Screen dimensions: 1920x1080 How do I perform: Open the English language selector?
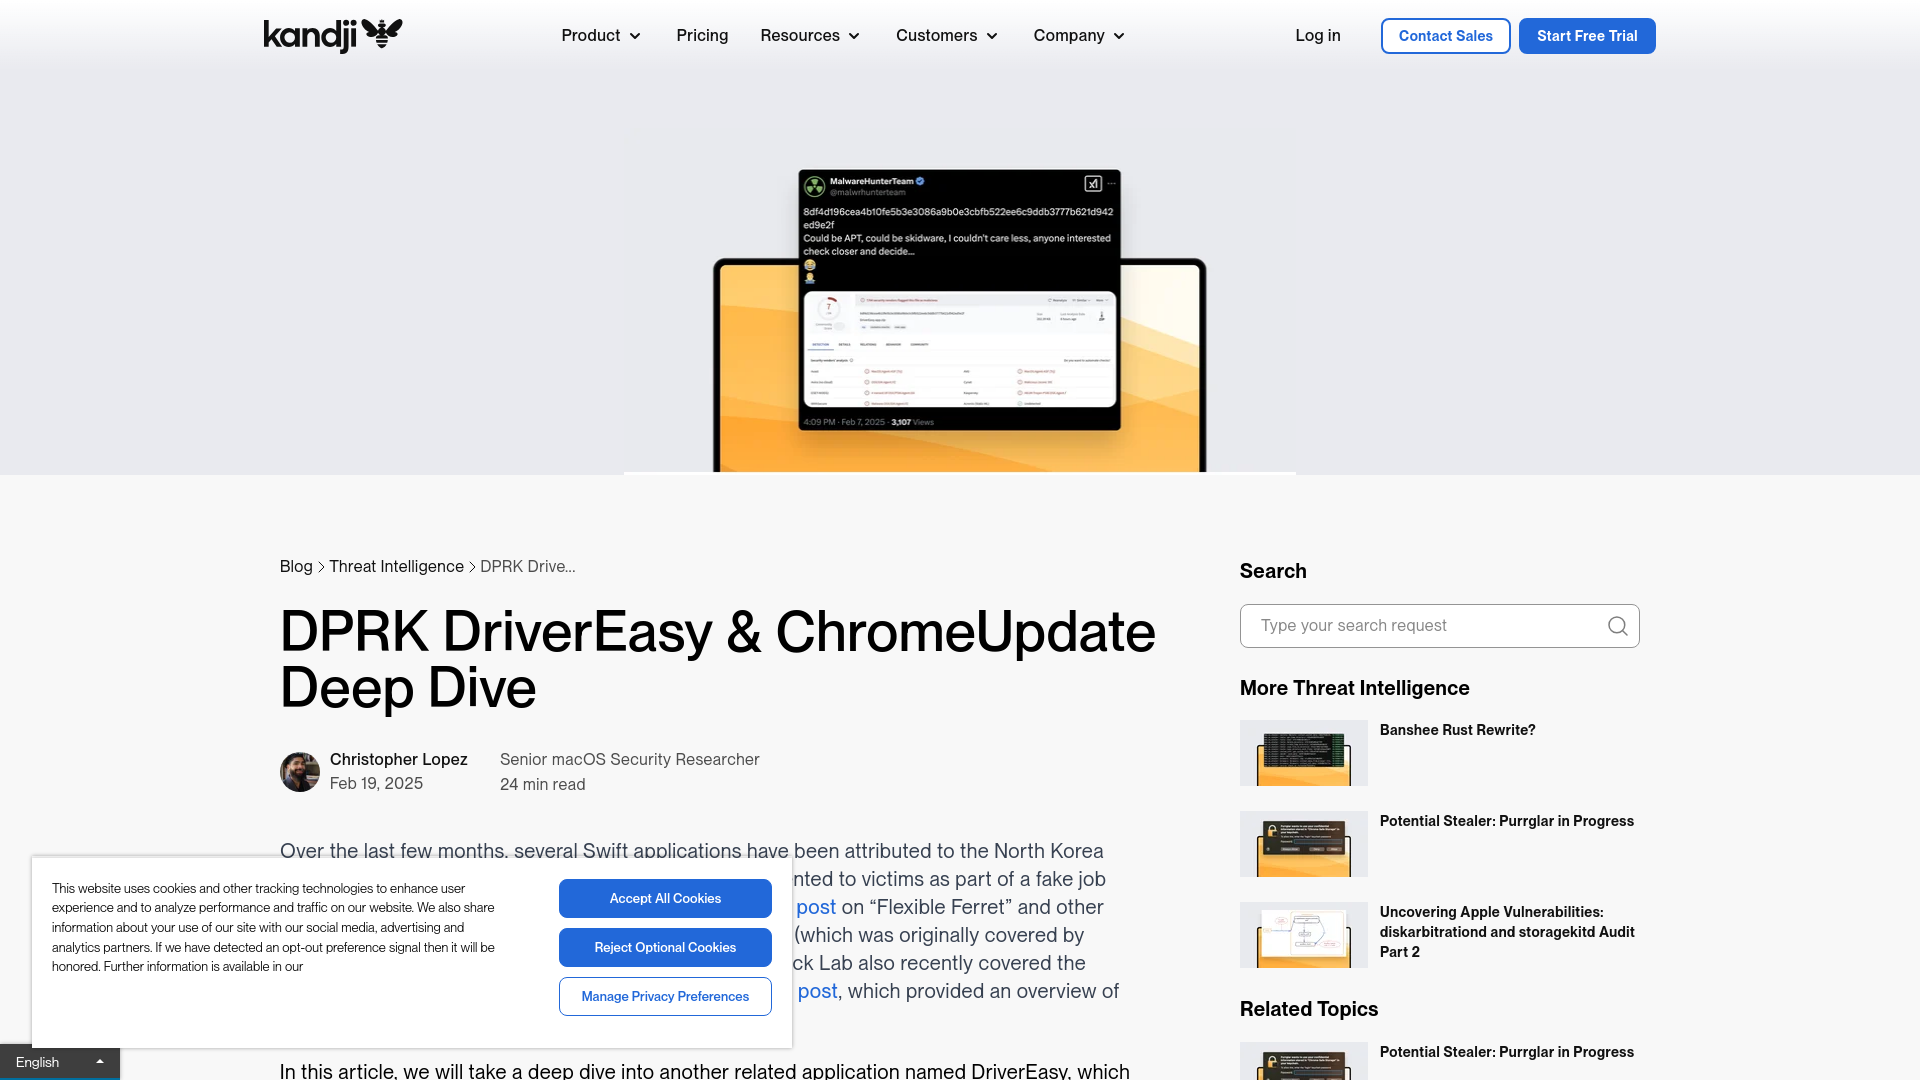pyautogui.click(x=60, y=1062)
